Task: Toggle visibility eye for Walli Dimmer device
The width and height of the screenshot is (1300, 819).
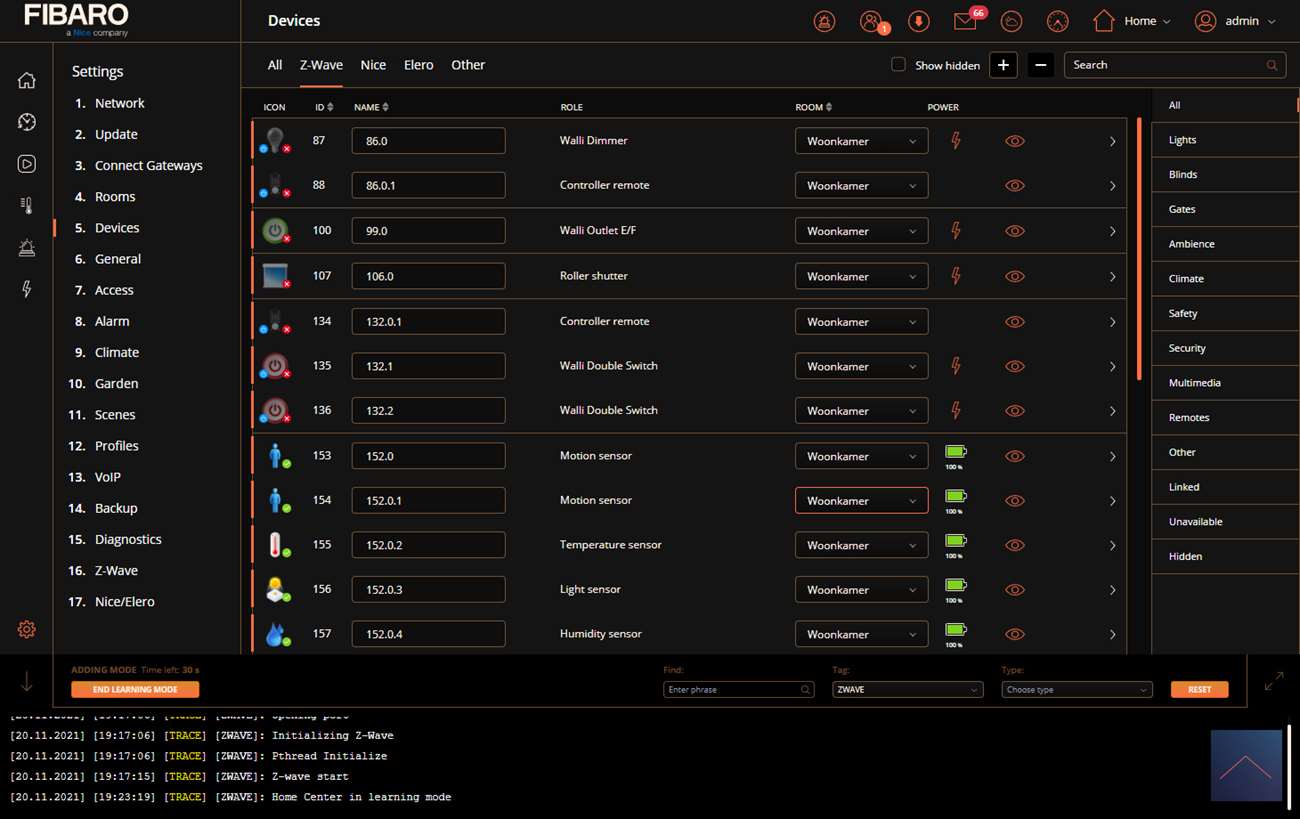Action: point(1014,141)
